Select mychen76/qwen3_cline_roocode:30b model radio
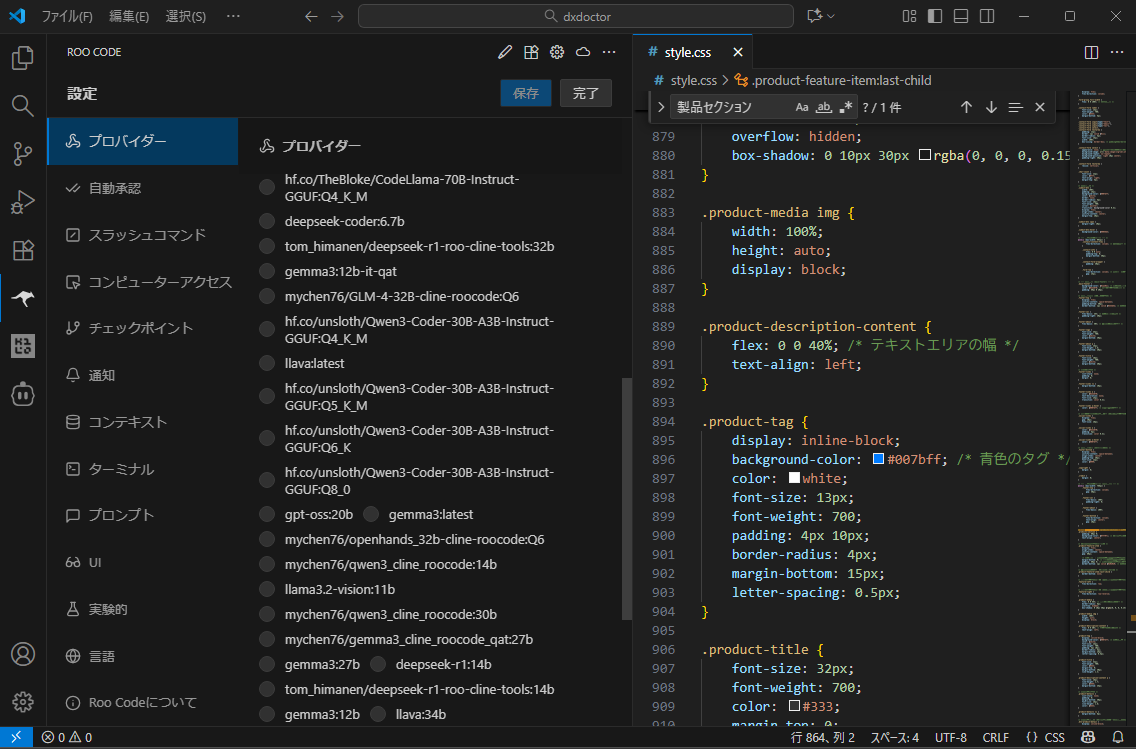 267,614
